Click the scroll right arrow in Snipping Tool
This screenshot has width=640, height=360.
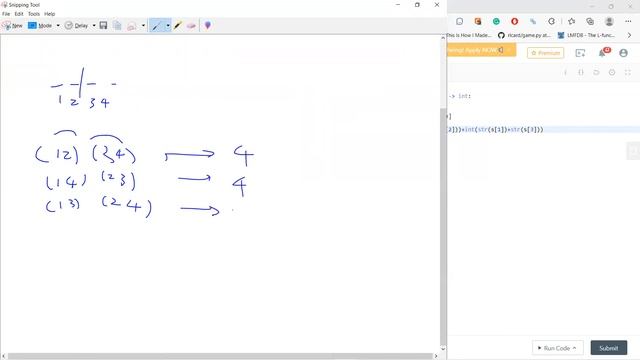(436, 356)
